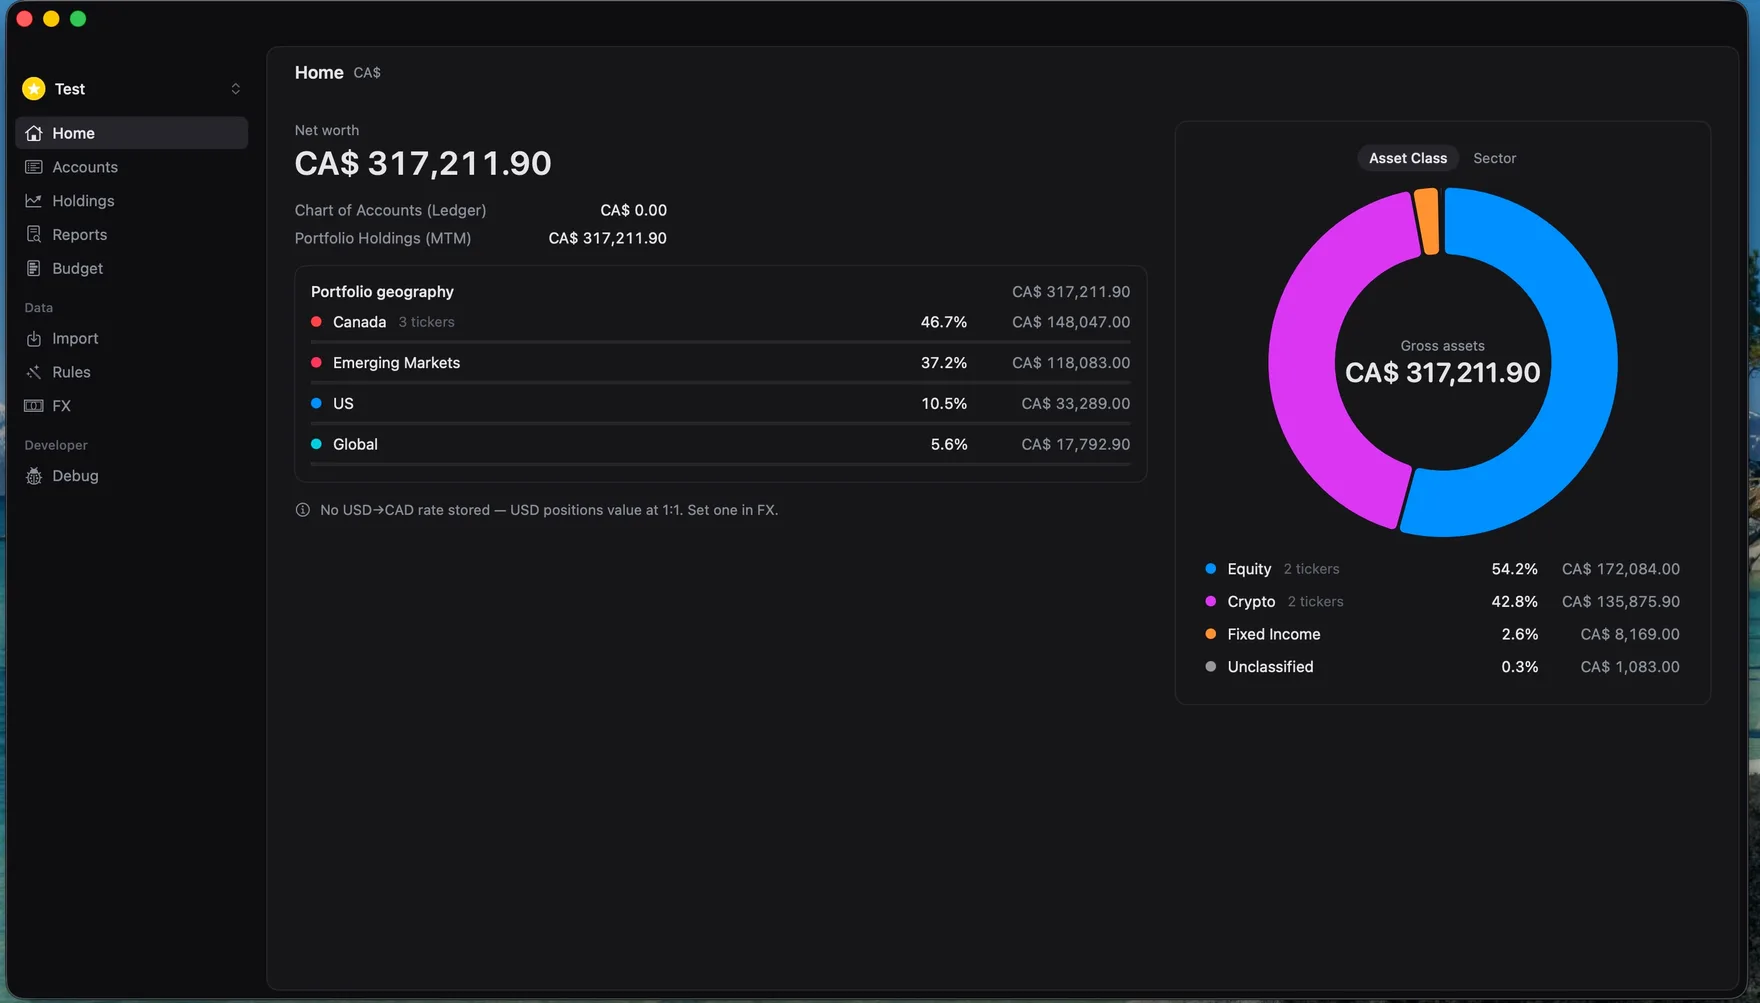The image size is (1760, 1003).
Task: Click the Fixed Income legend label
Action: click(1273, 634)
